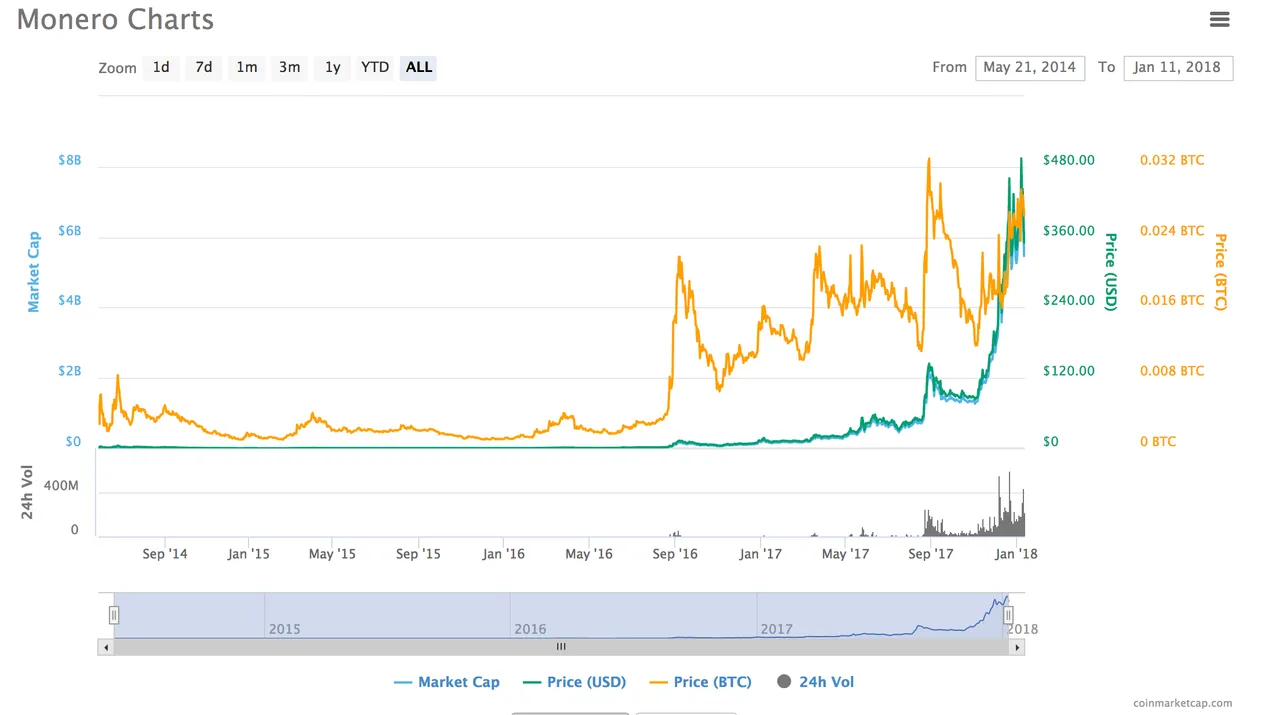Image resolution: width=1280 pixels, height=715 pixels.
Task: Set zoom to YTD
Action: point(375,67)
